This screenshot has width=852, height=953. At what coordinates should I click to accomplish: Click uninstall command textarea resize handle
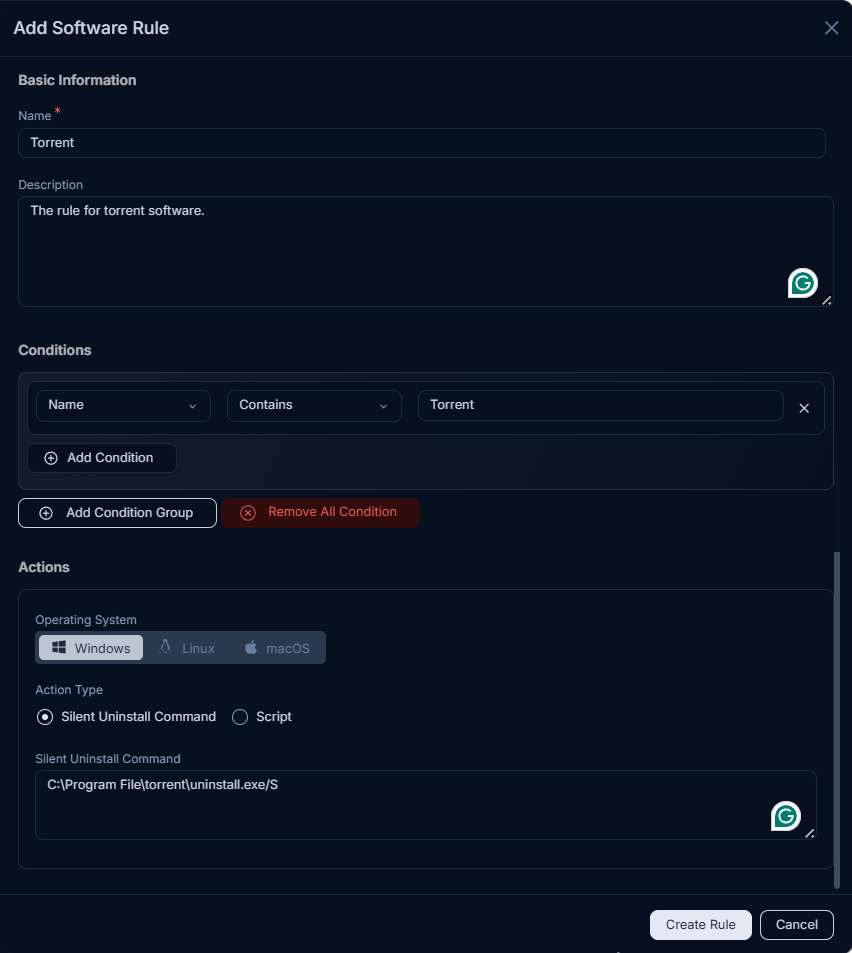tap(809, 834)
